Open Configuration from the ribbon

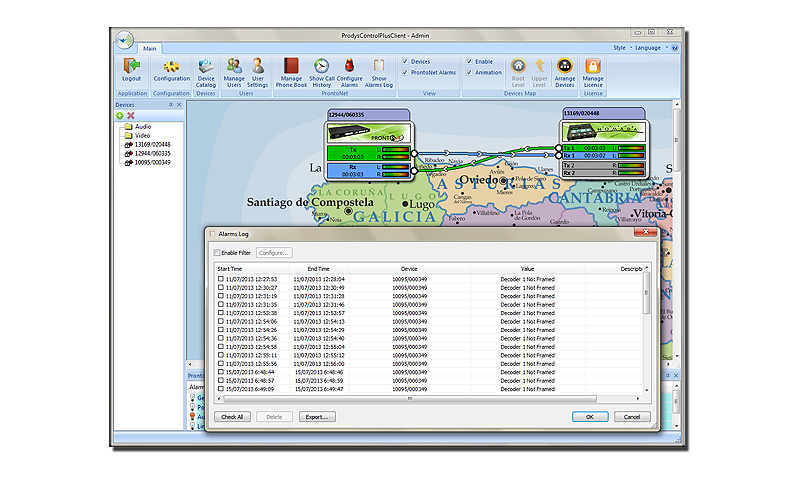(172, 68)
